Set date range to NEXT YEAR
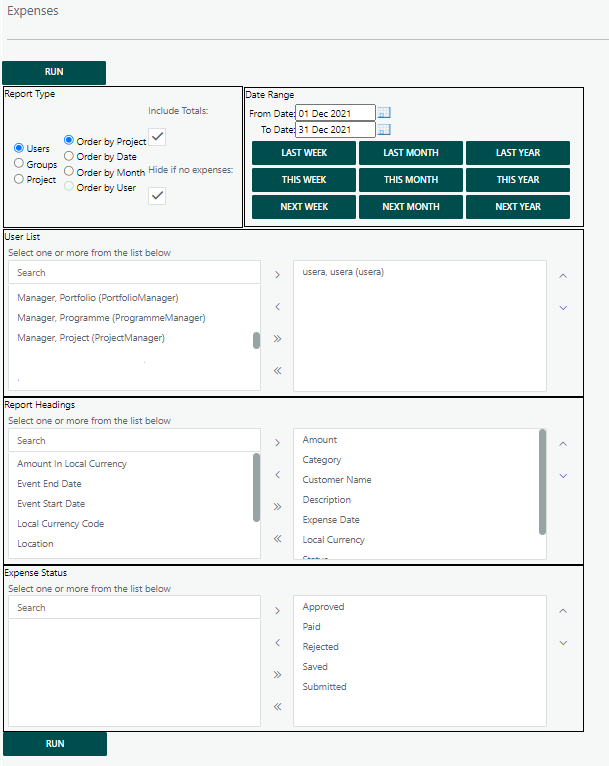Screen dimensions: 609x766 [x=518, y=207]
